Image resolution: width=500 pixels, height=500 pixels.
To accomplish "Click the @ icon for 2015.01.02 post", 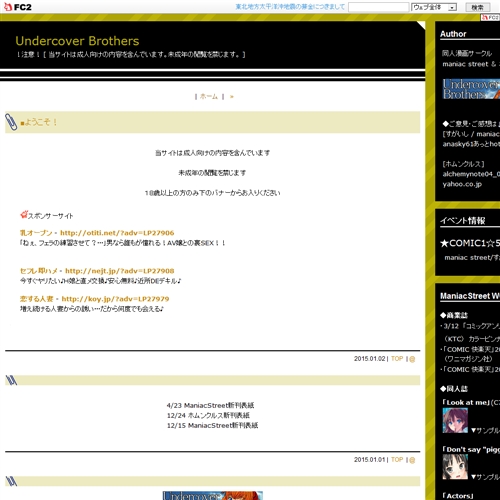I will (x=412, y=359).
